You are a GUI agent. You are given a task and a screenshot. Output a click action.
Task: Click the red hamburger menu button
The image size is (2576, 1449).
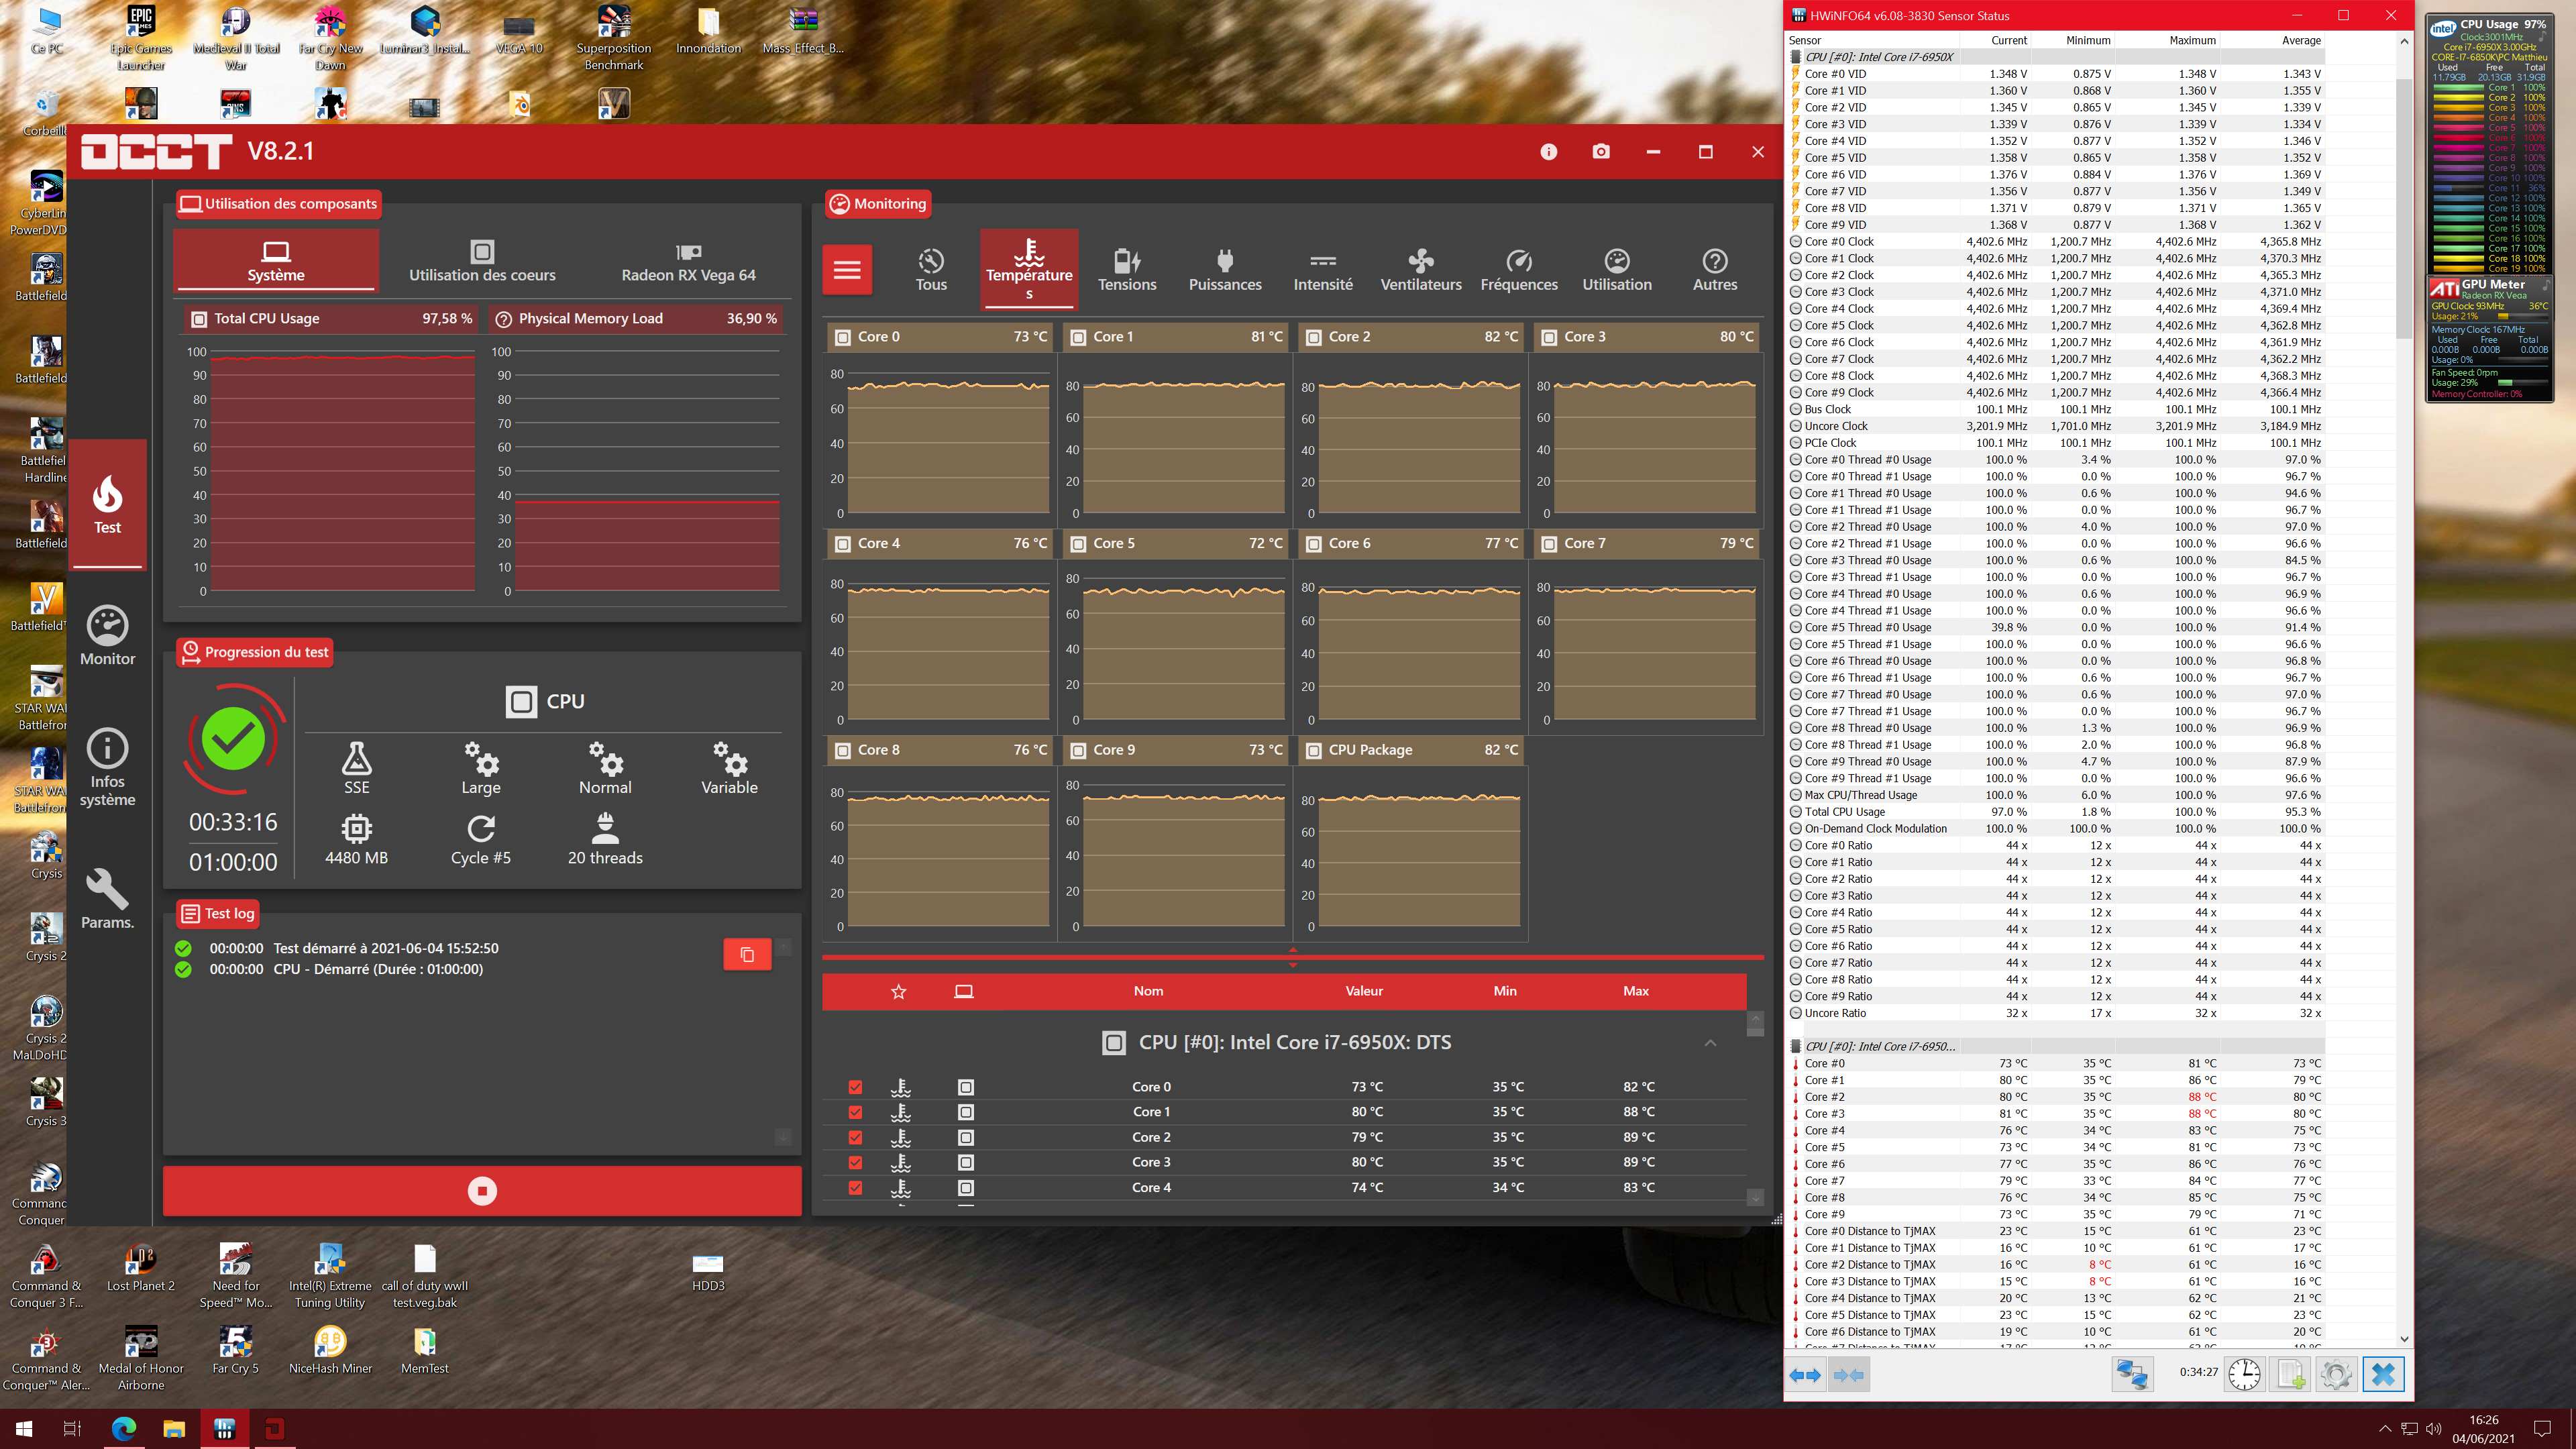[x=847, y=270]
